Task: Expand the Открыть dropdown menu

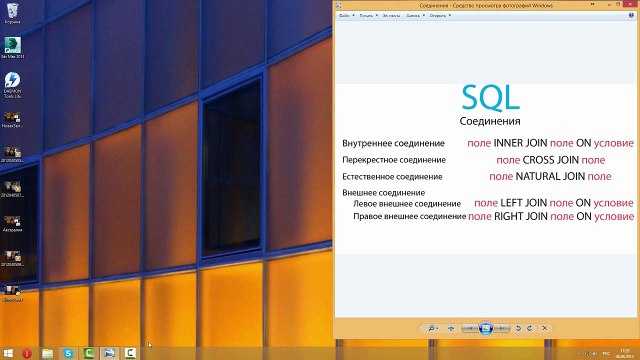Action: (x=440, y=16)
